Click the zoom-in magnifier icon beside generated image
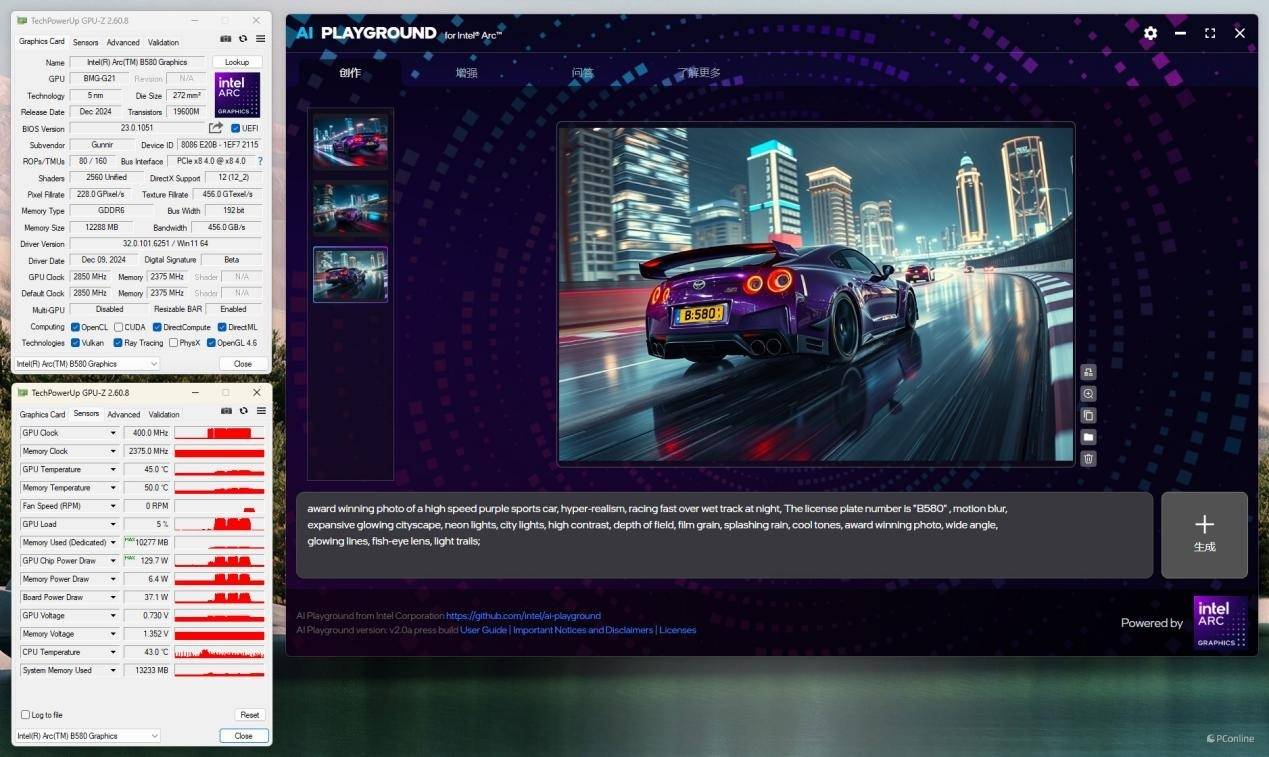 tap(1088, 394)
